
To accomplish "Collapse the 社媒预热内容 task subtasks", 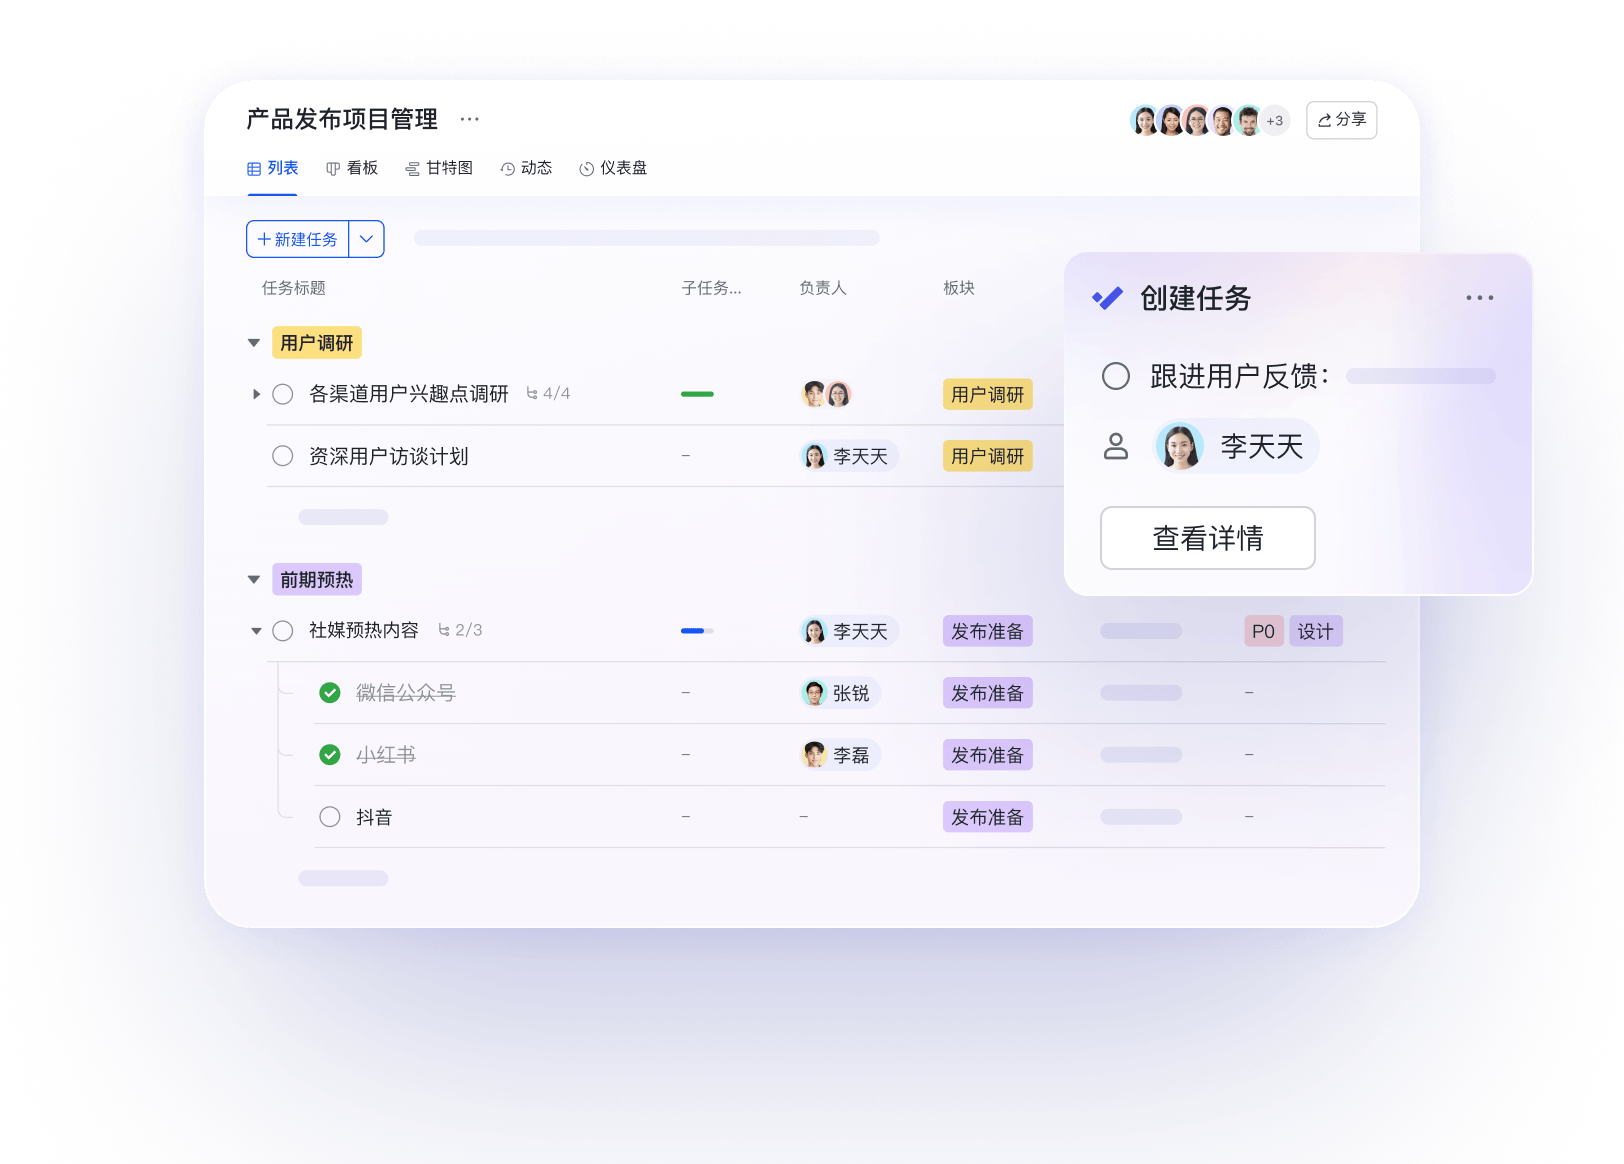I will pyautogui.click(x=256, y=631).
